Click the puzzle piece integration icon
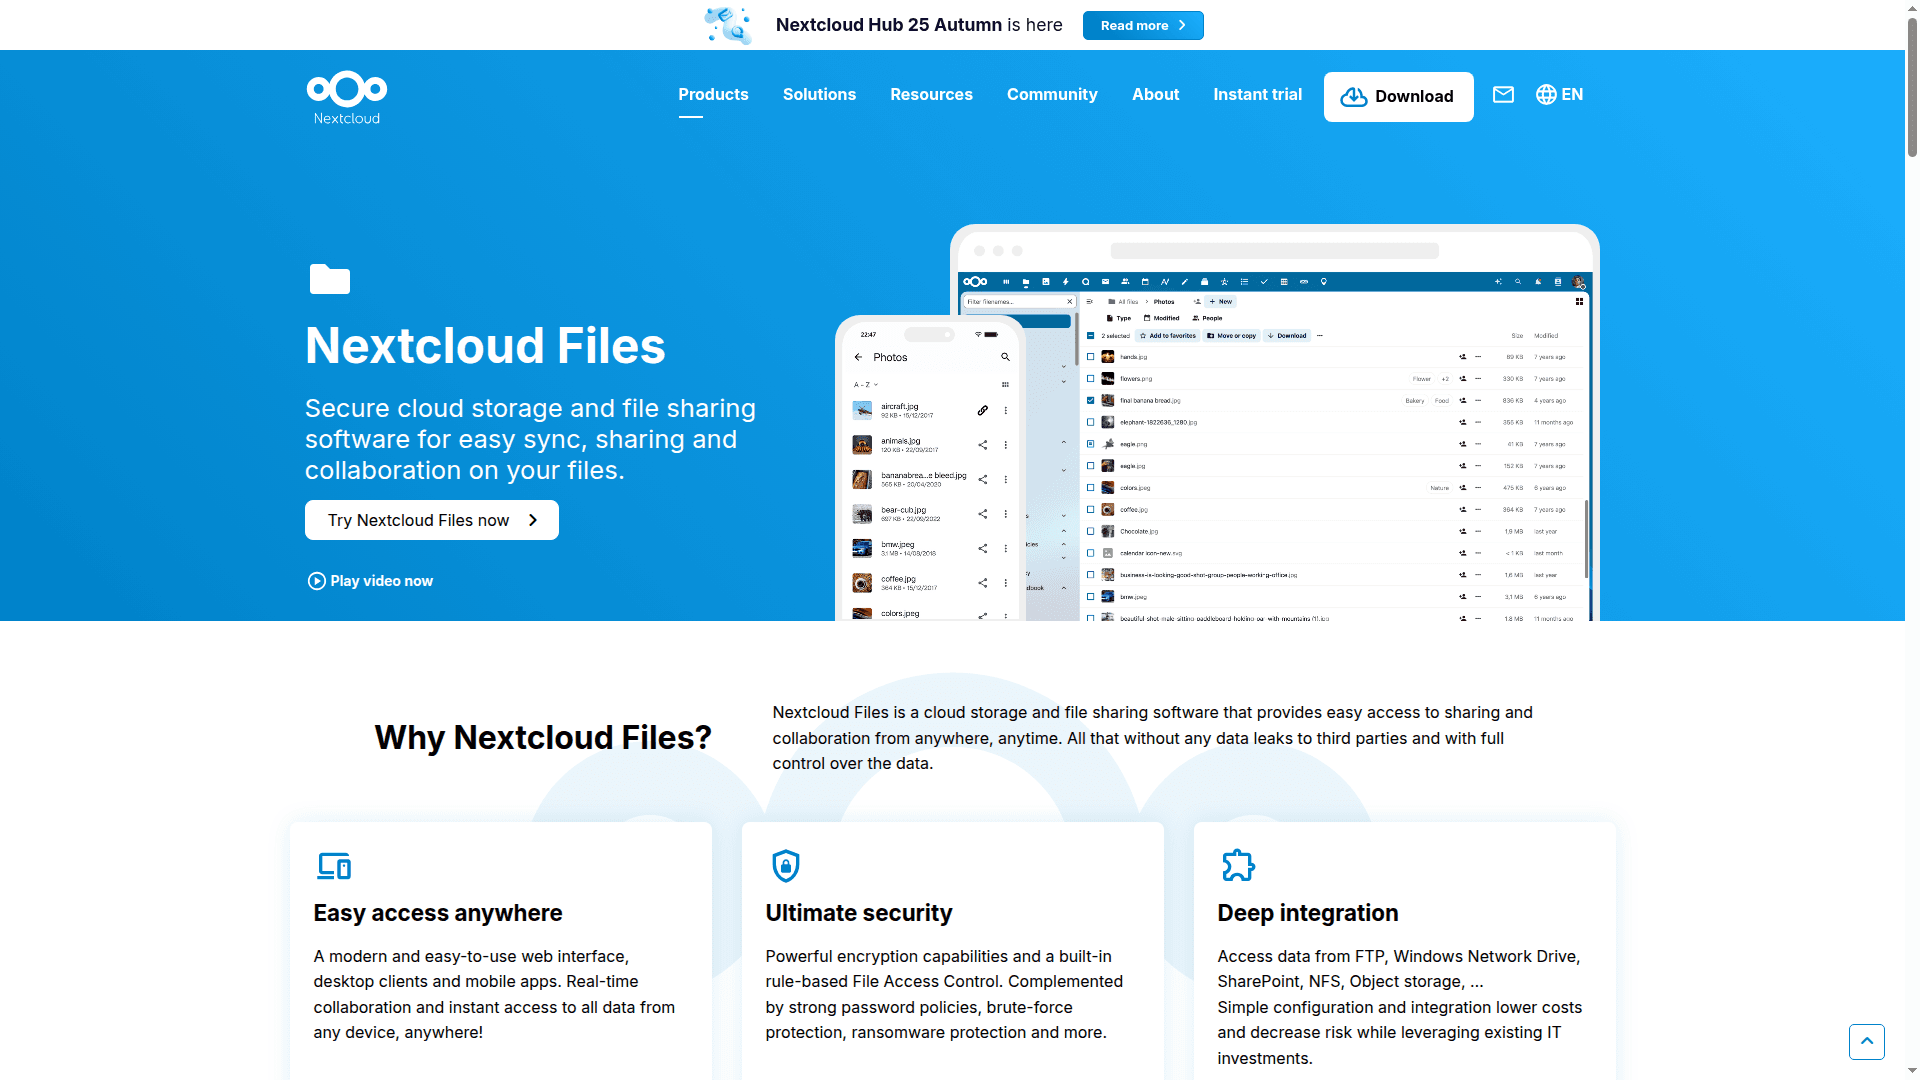 pos(1238,866)
